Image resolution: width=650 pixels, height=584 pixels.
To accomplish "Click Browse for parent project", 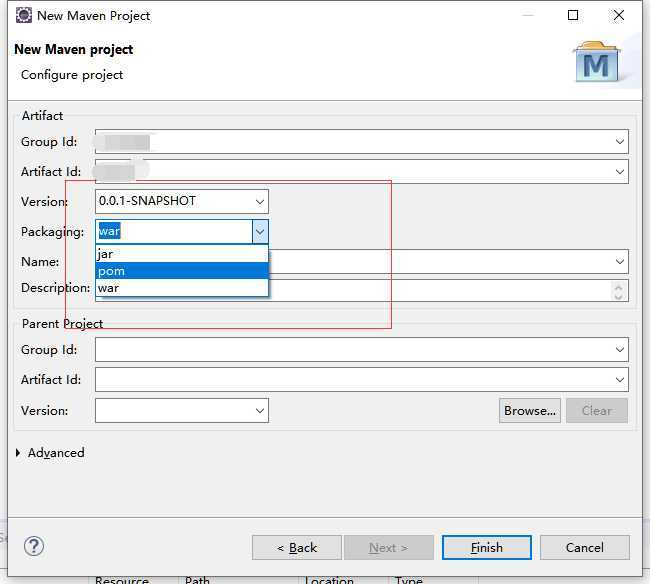I will point(530,411).
